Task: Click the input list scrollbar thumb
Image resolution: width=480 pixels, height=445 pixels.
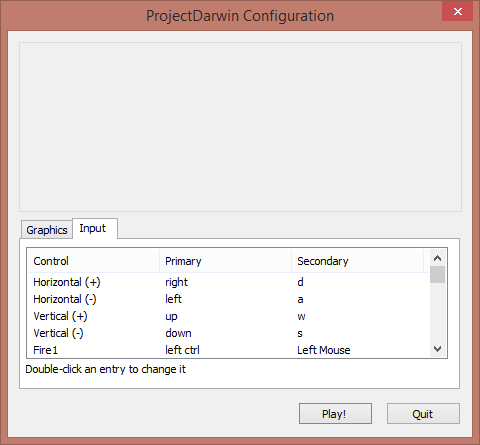Action: pyautogui.click(x=437, y=274)
